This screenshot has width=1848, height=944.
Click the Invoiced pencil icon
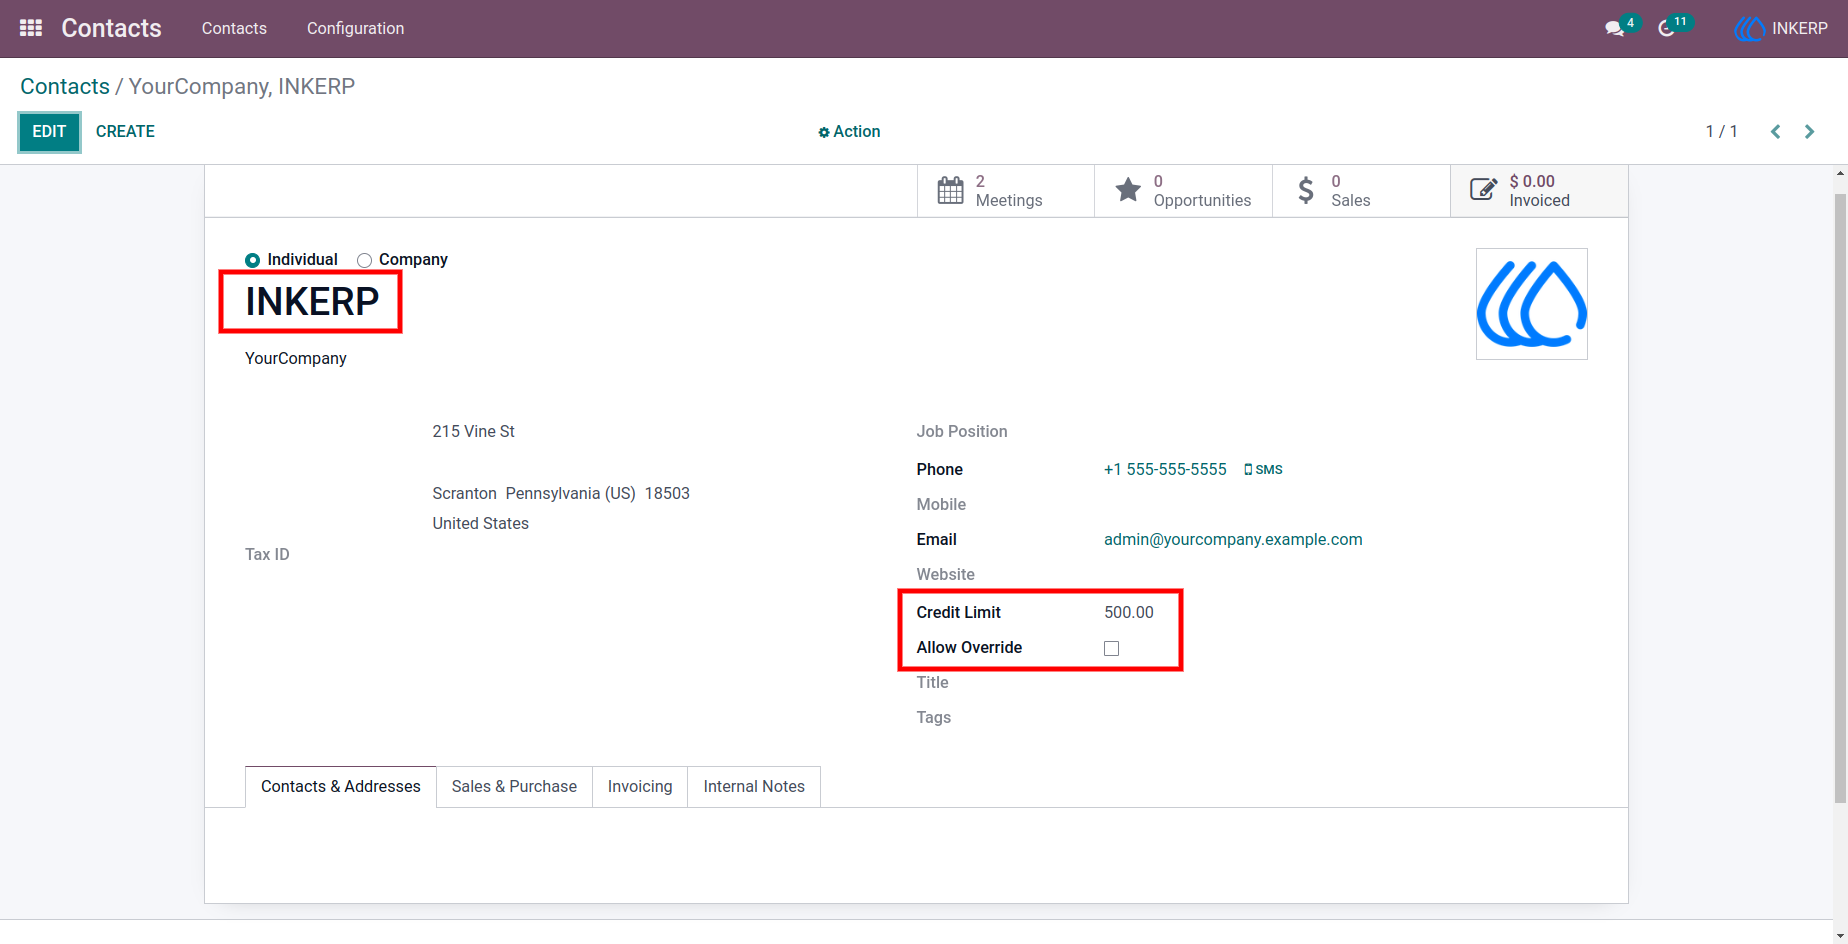click(1484, 190)
